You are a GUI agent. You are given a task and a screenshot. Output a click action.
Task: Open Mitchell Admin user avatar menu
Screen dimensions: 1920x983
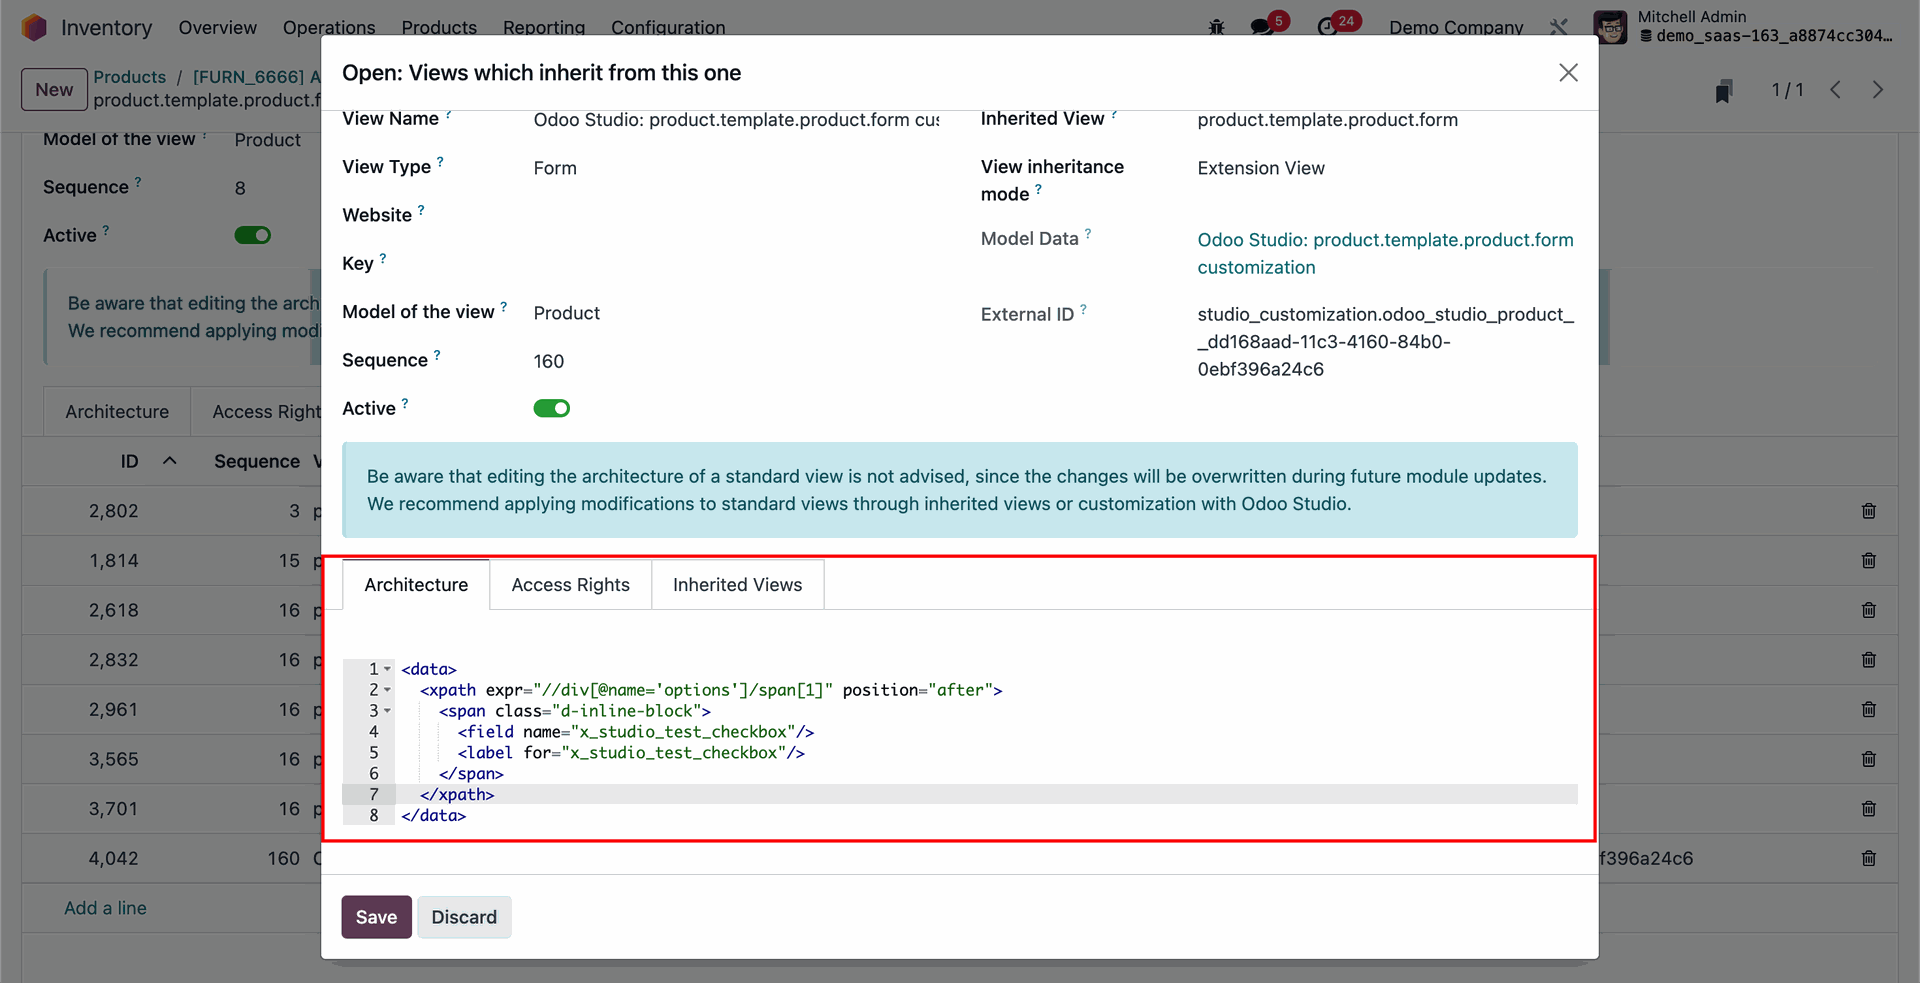[1610, 27]
